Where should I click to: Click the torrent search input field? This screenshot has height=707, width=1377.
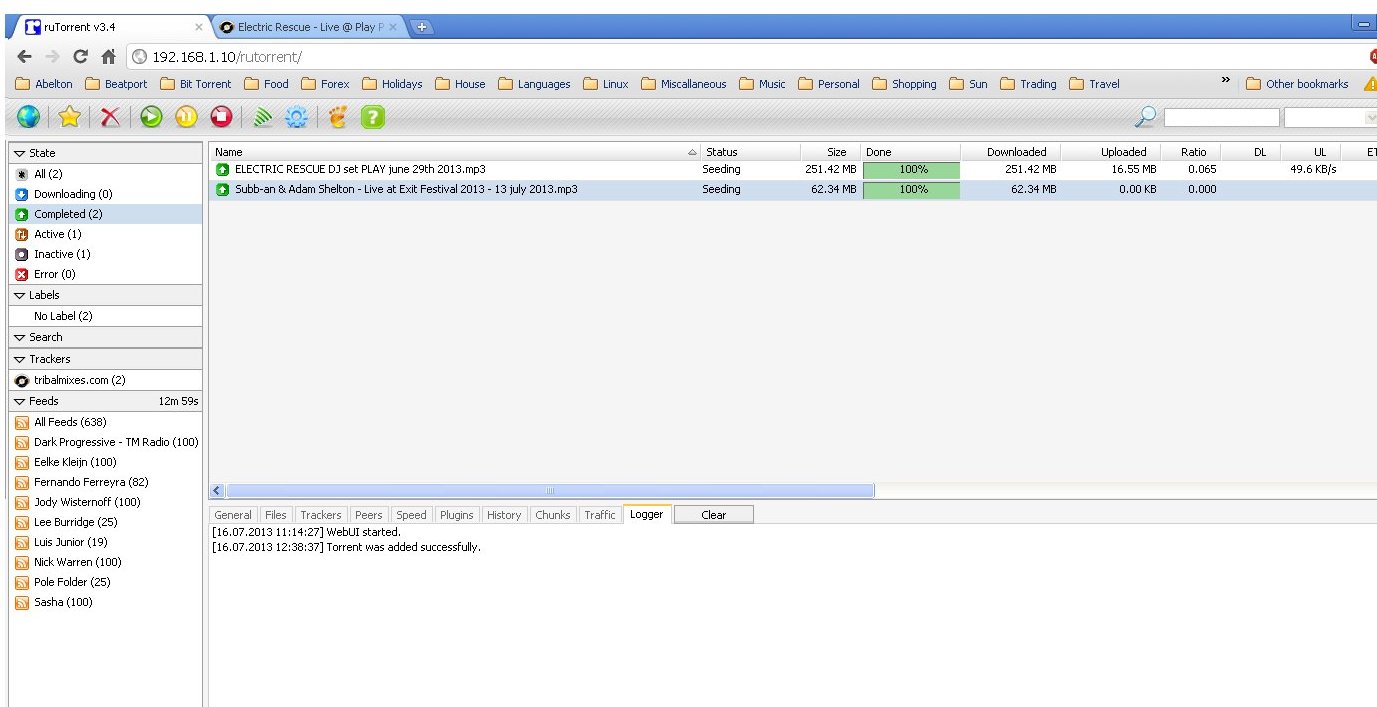pyautogui.click(x=1221, y=118)
